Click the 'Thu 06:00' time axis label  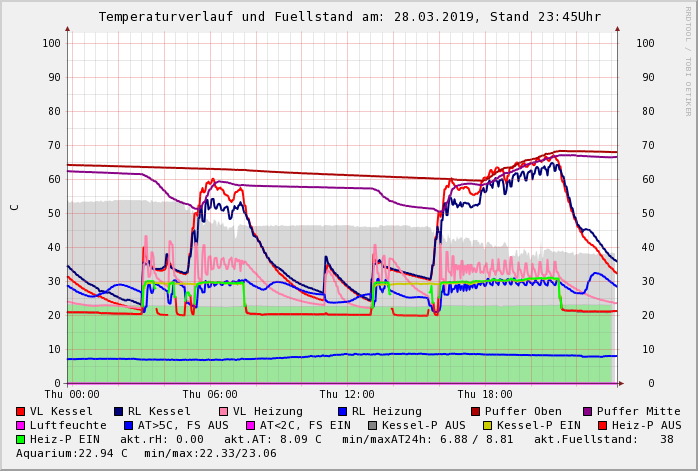(210, 394)
